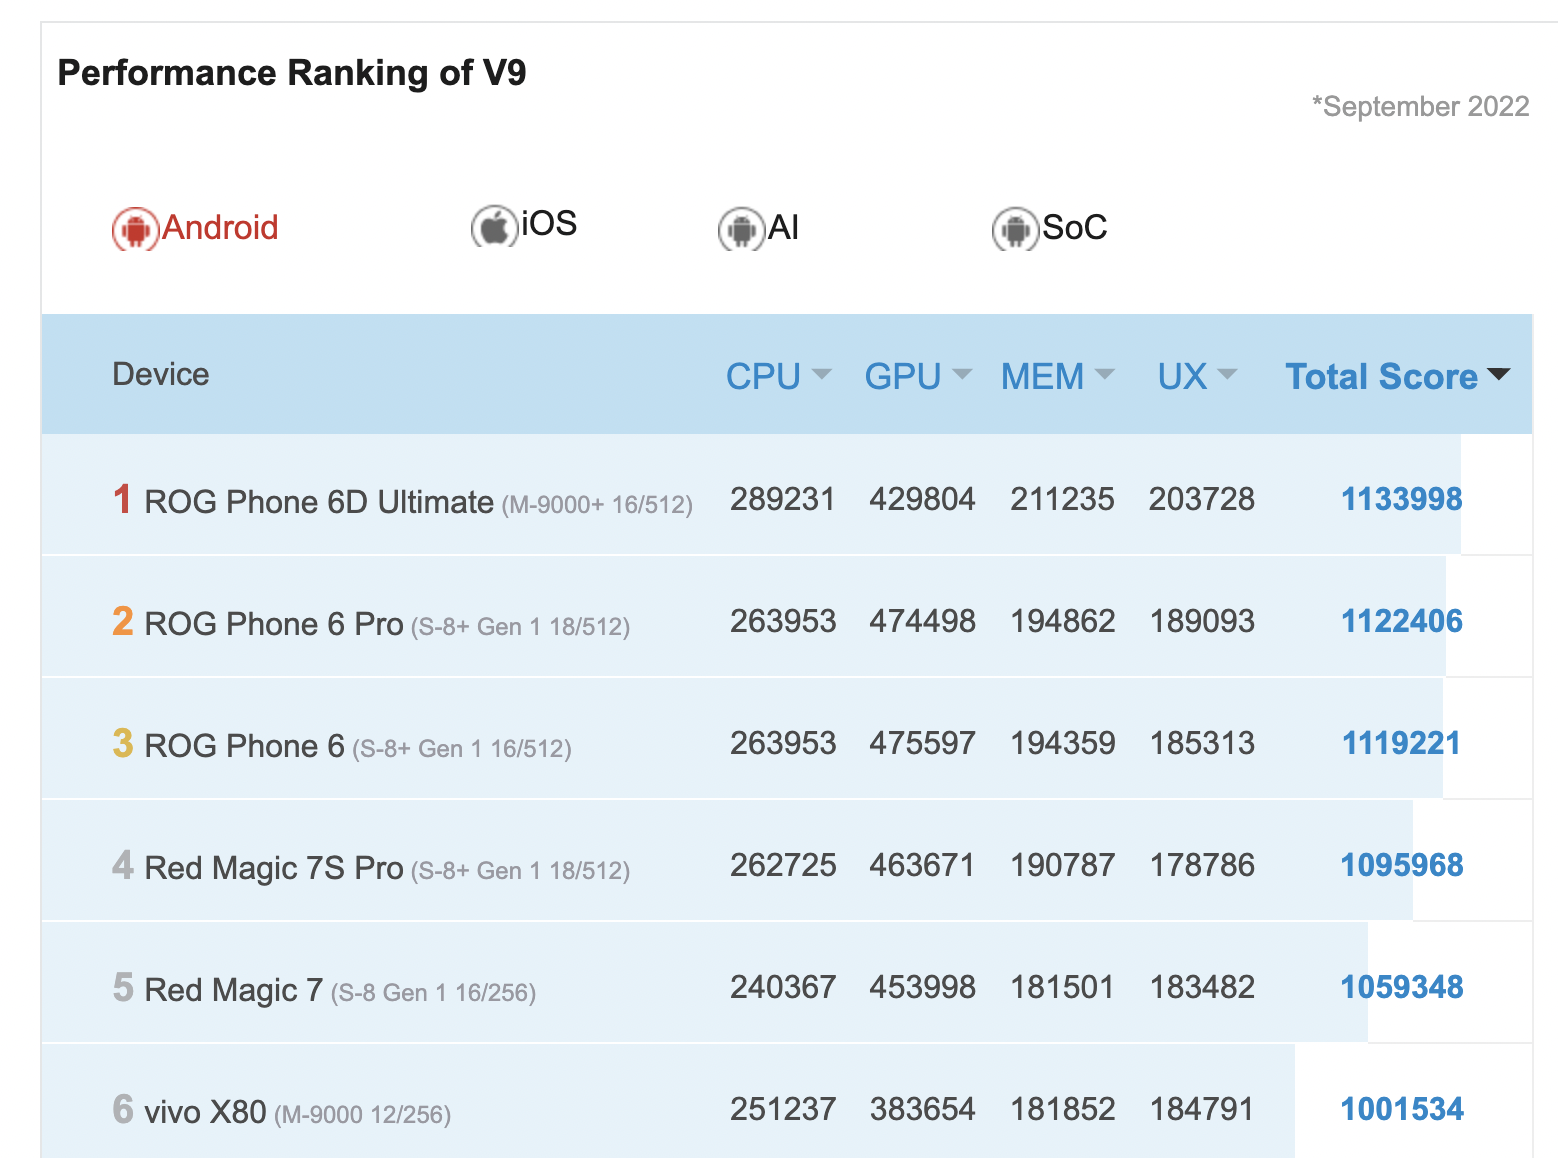
Task: Click CPU score 262725
Action: (x=782, y=865)
